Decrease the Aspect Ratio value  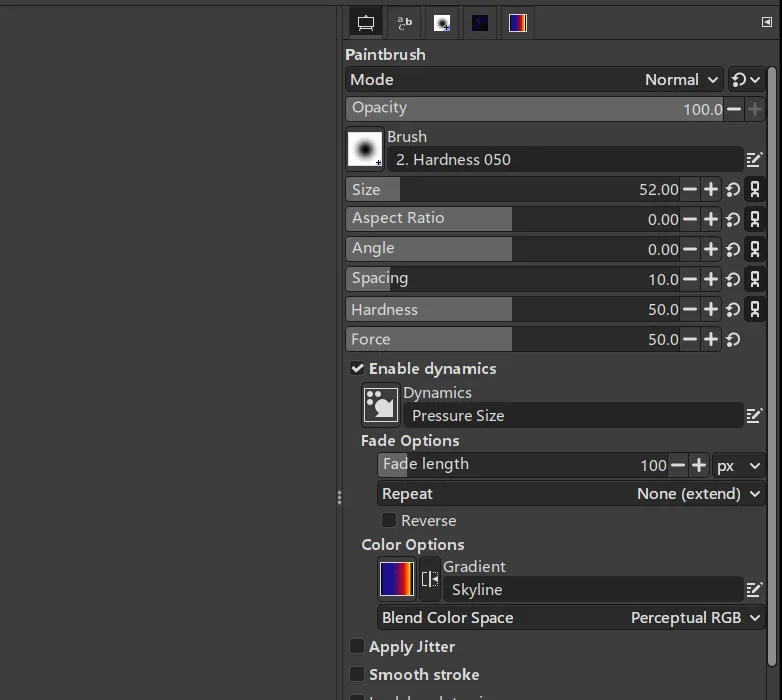click(x=690, y=219)
